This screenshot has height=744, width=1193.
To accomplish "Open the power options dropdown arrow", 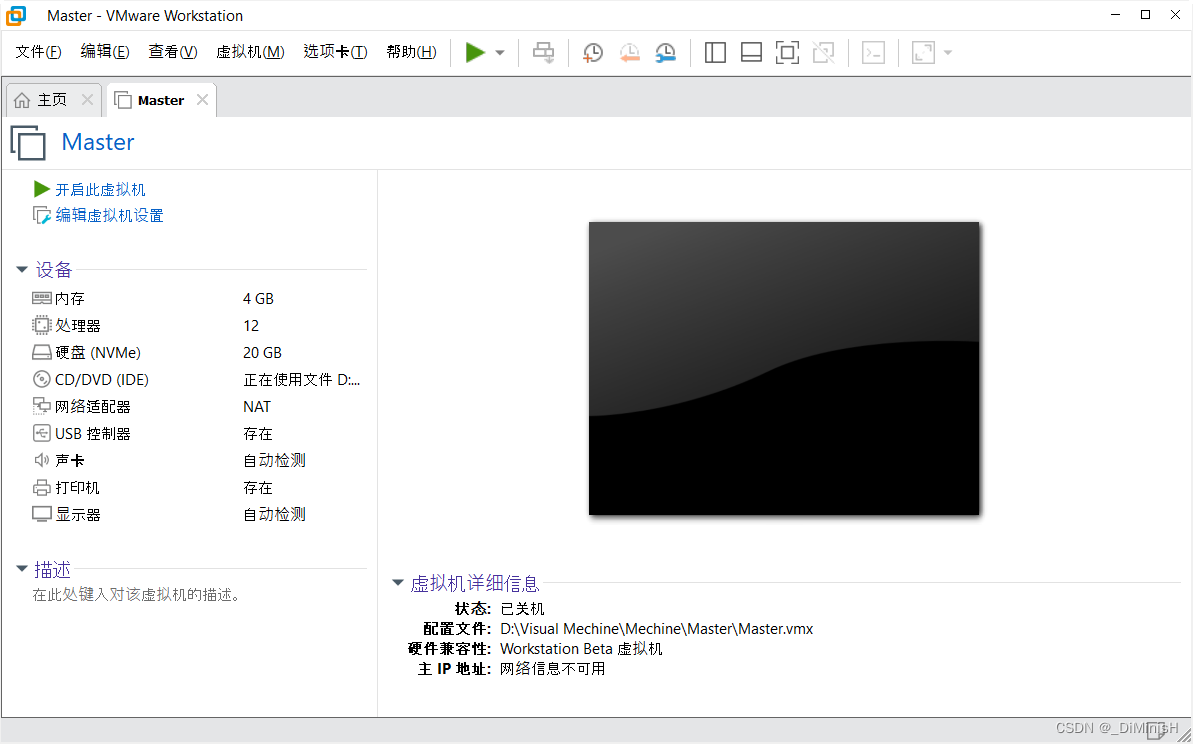I will [500, 52].
